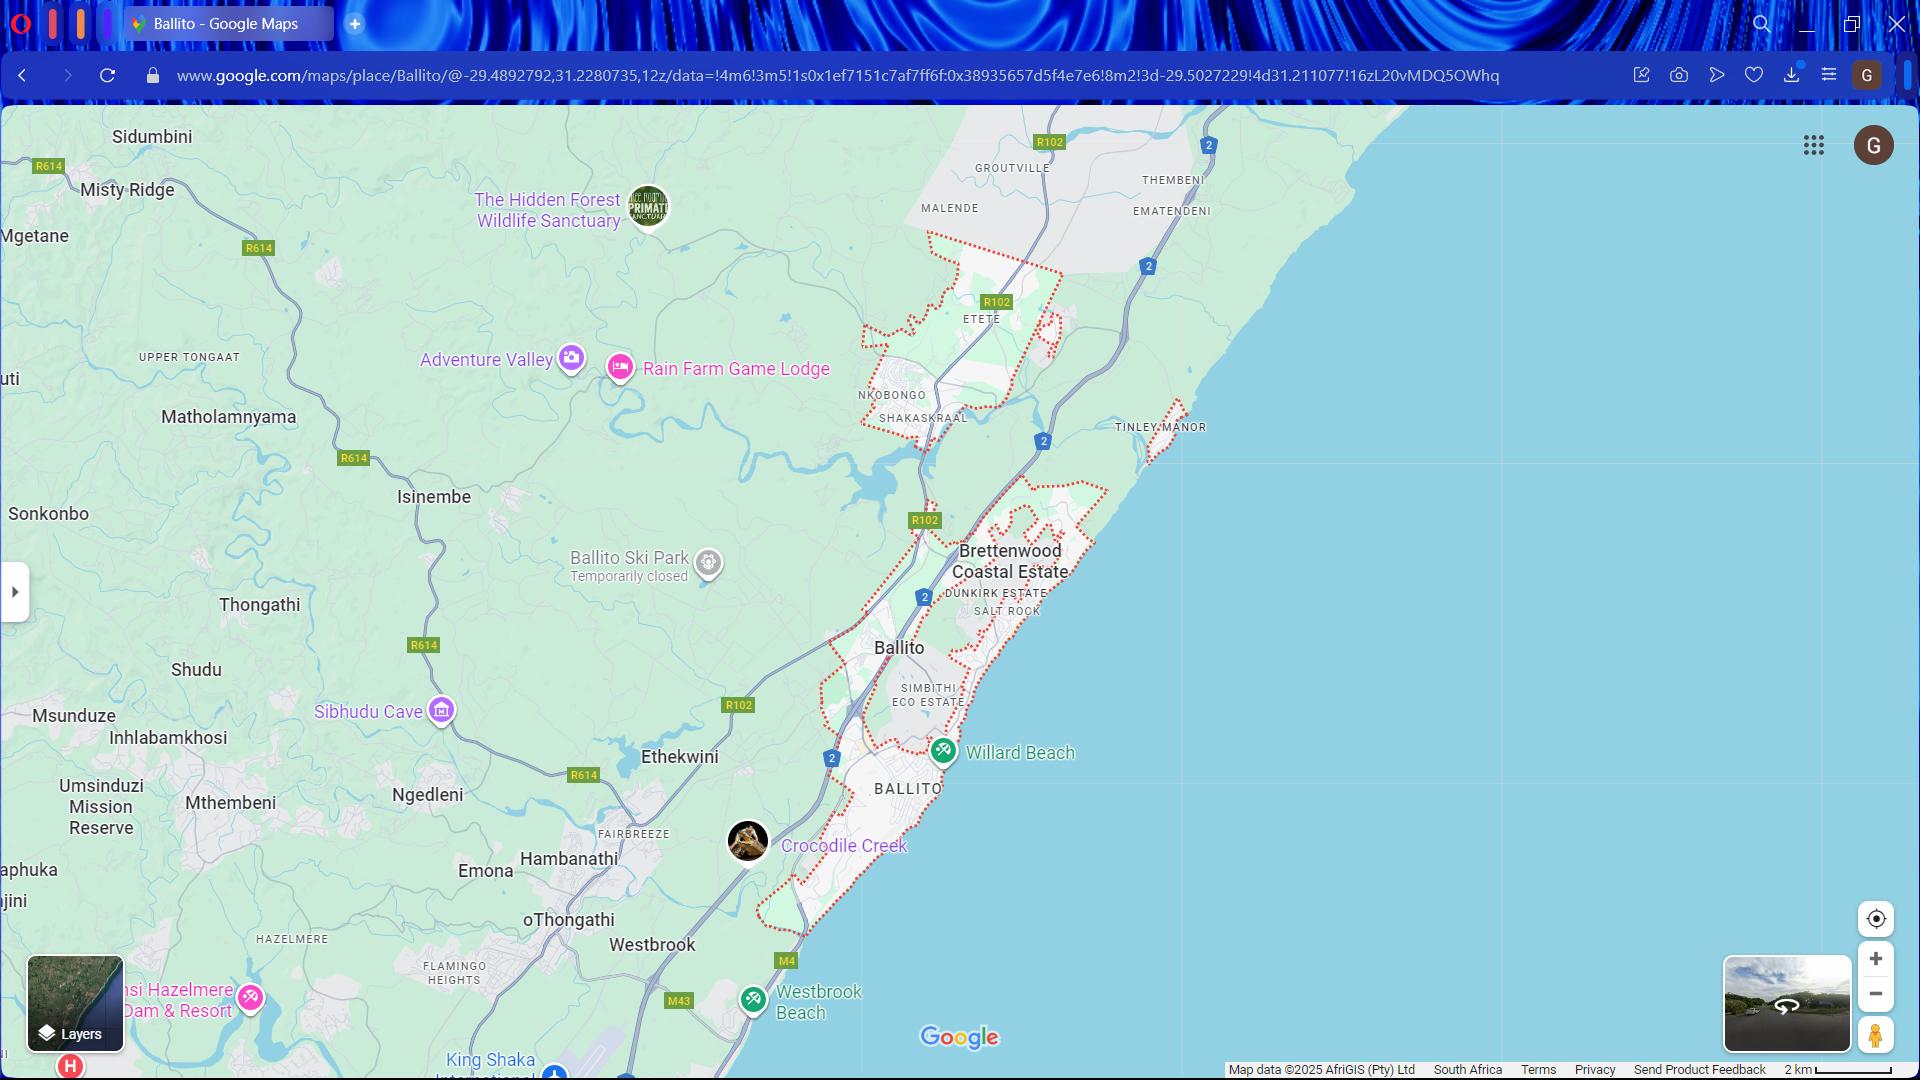Click the Brettenwood Coastal Estate label
1920x1080 pixels.
(1010, 561)
